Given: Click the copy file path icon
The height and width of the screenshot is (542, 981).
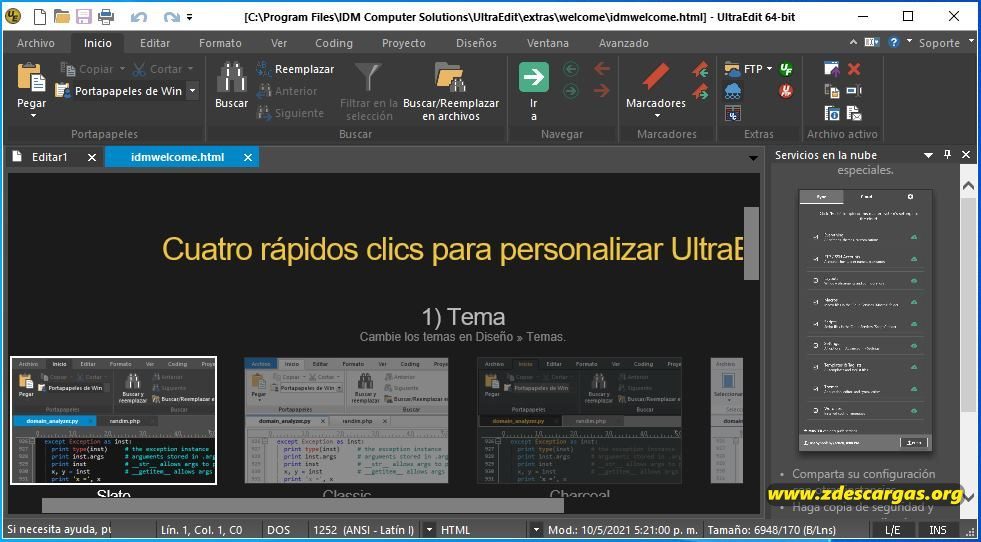Looking at the screenshot, I should 832,91.
